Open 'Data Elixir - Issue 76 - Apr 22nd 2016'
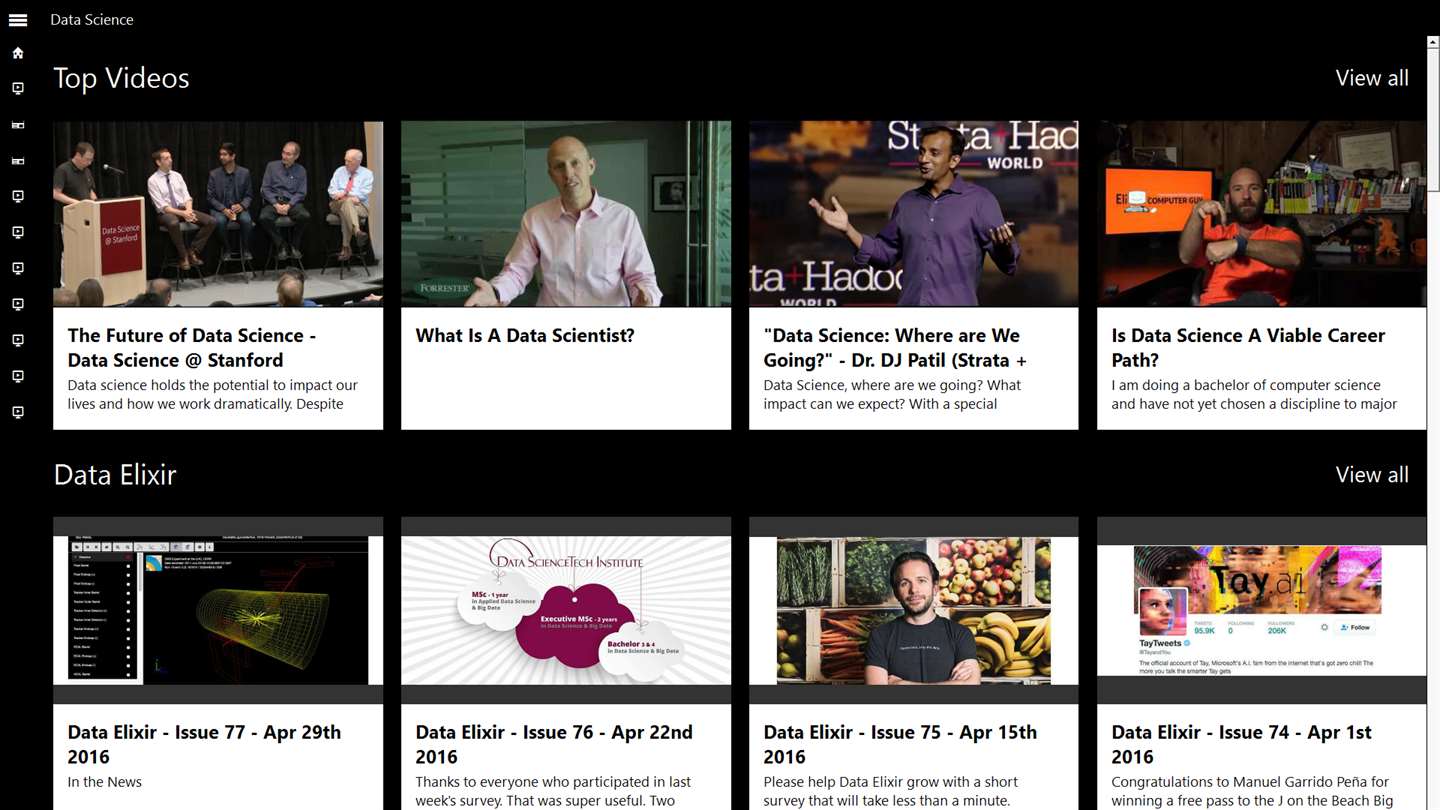The image size is (1440, 810). pyautogui.click(x=554, y=744)
